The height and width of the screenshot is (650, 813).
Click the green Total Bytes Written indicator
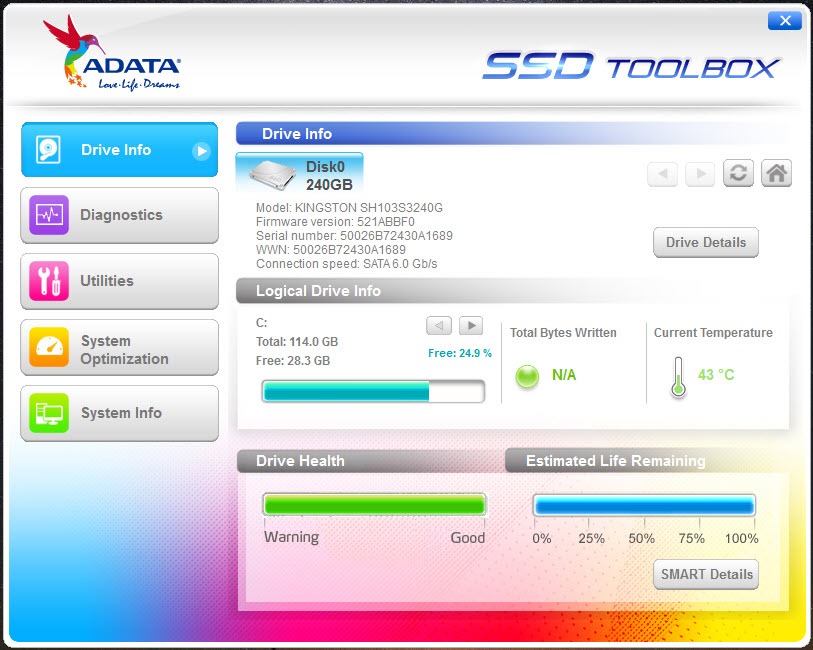[527, 376]
